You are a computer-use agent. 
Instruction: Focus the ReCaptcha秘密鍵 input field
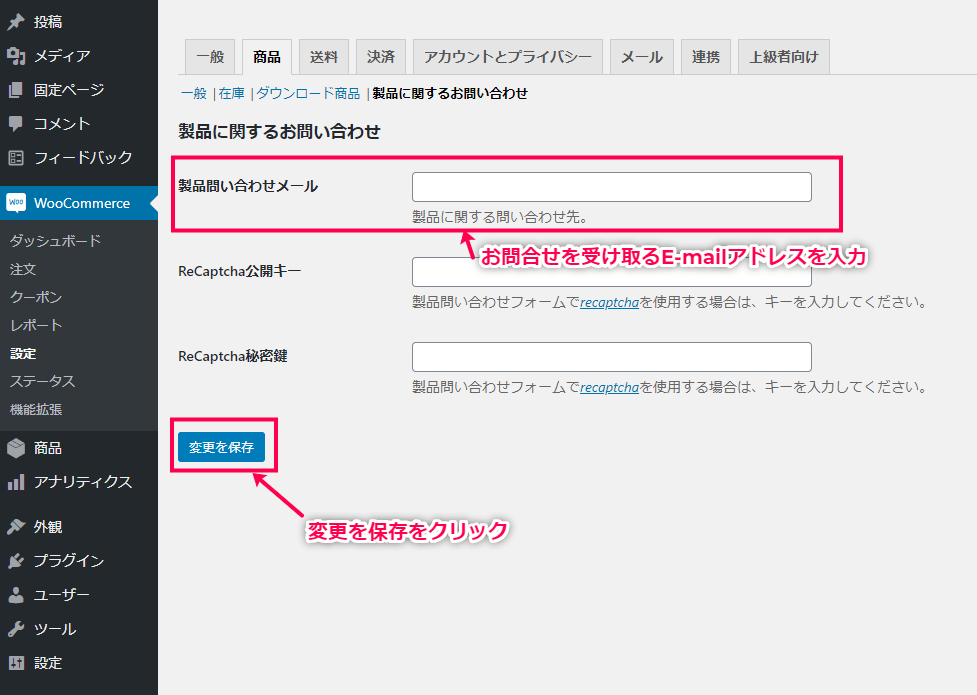click(x=611, y=357)
